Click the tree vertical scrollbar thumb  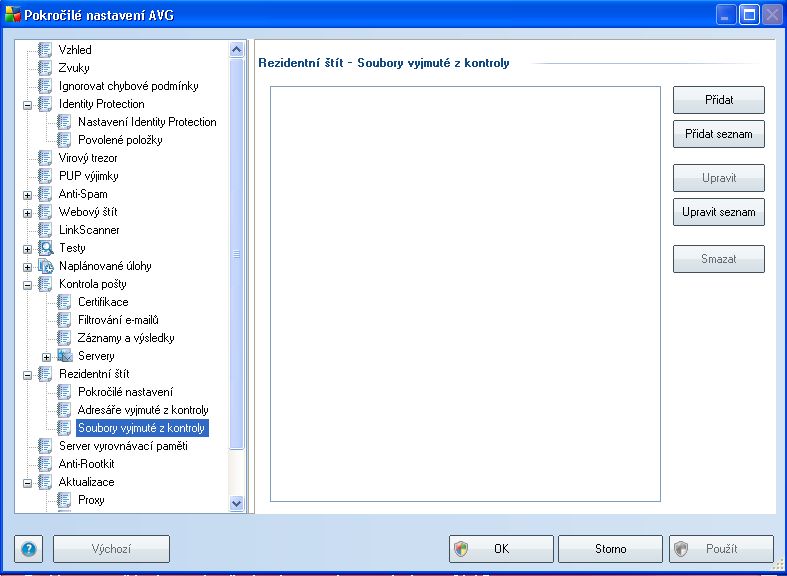point(236,254)
